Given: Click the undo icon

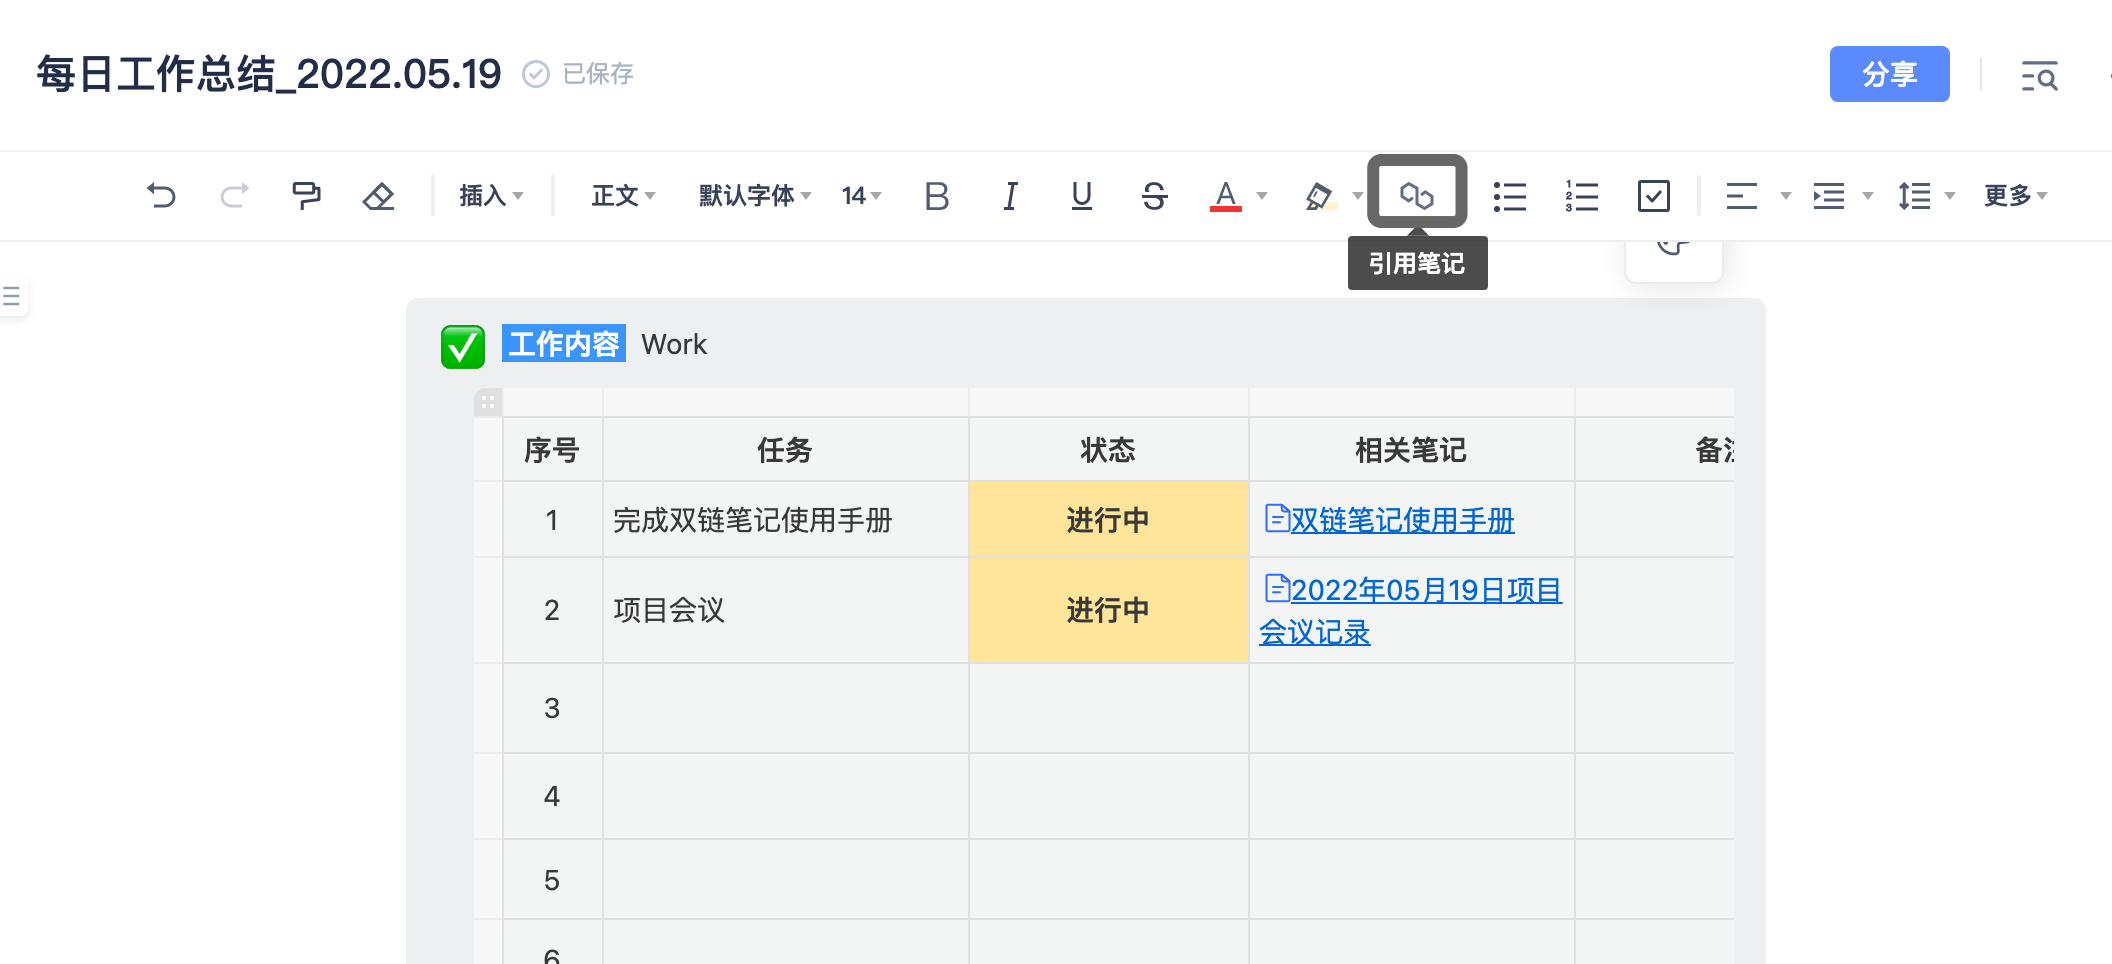Looking at the screenshot, I should (163, 196).
